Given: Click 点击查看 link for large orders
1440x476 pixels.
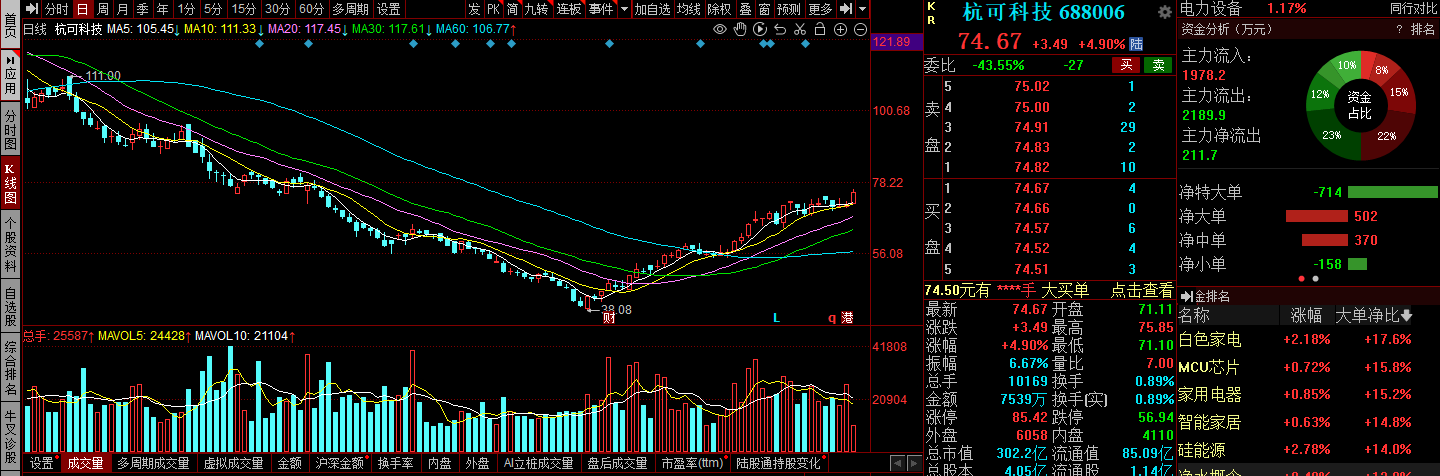Looking at the screenshot, I should tap(1141, 290).
